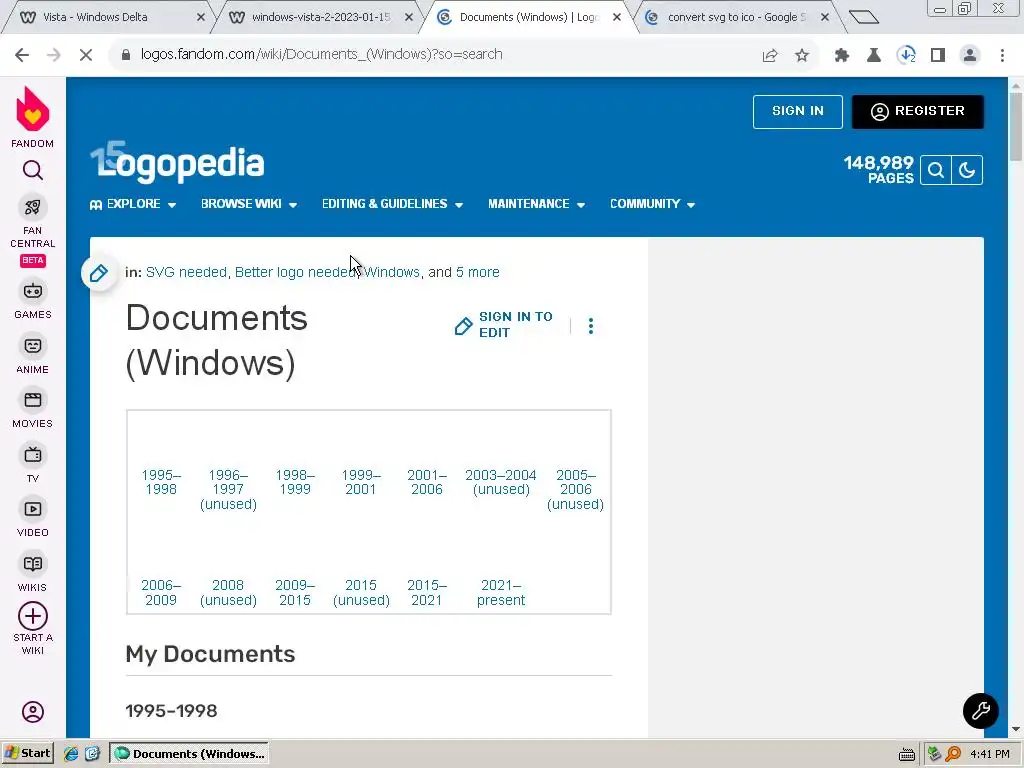This screenshot has width=1024, height=768.
Task: Open the sidebar search magnifier icon
Action: [x=33, y=170]
